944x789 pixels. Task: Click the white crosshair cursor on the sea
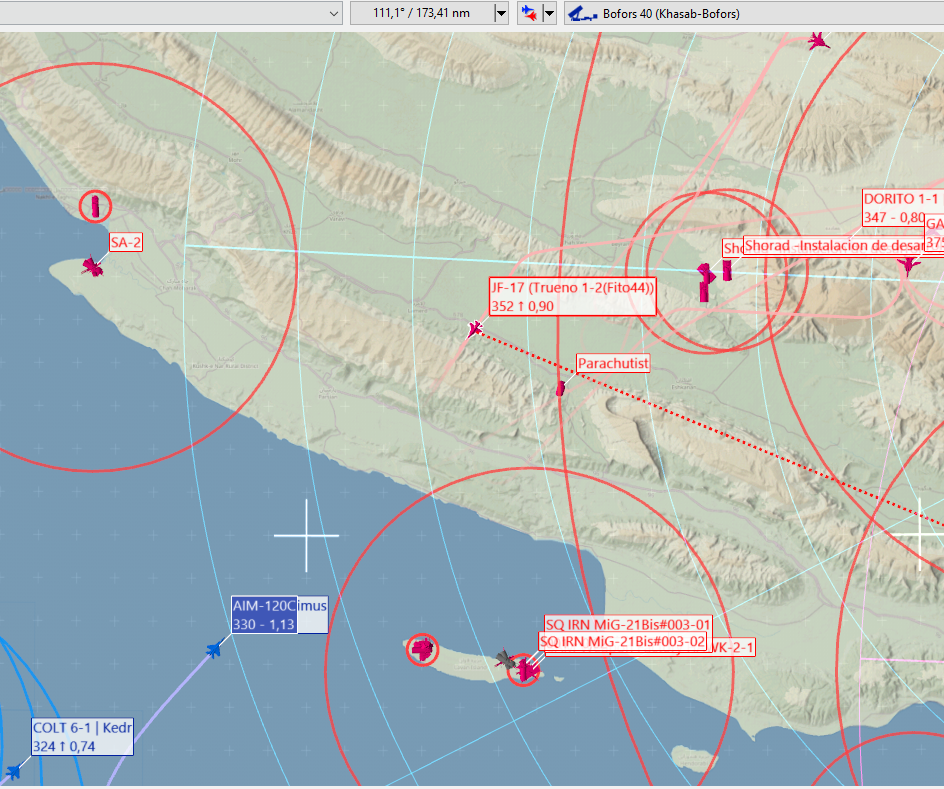pyautogui.click(x=306, y=536)
